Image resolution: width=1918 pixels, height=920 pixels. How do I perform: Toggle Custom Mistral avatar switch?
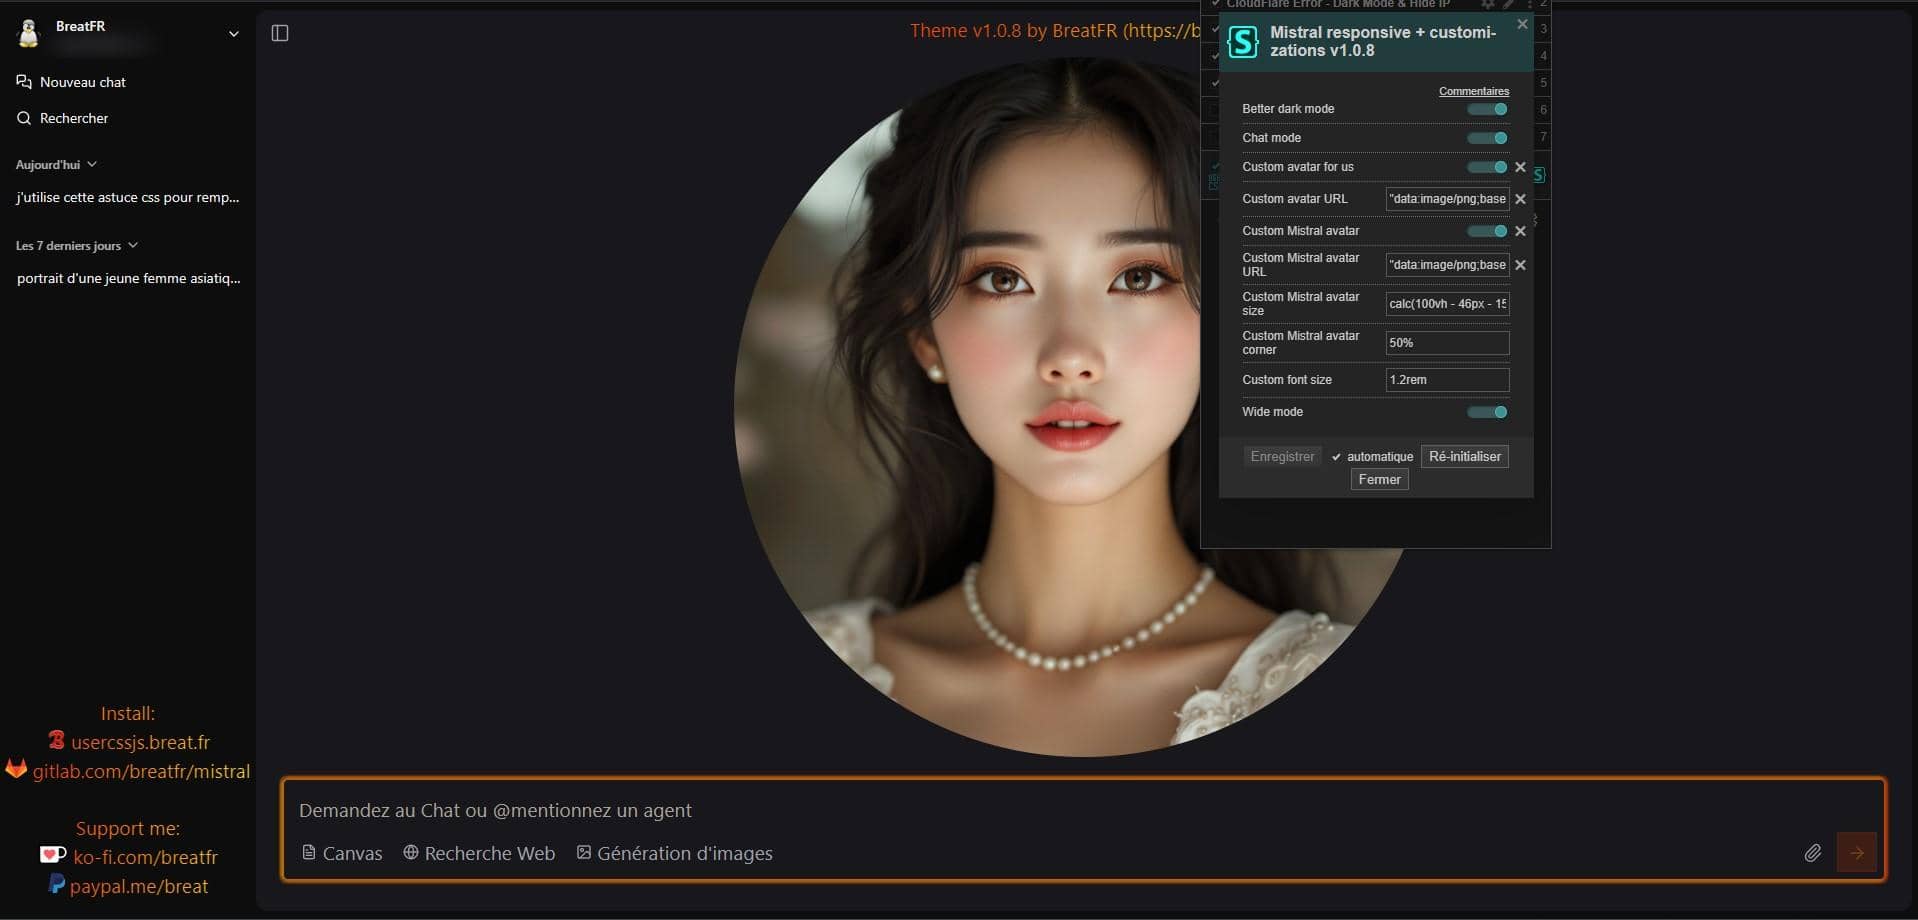pyautogui.click(x=1487, y=231)
